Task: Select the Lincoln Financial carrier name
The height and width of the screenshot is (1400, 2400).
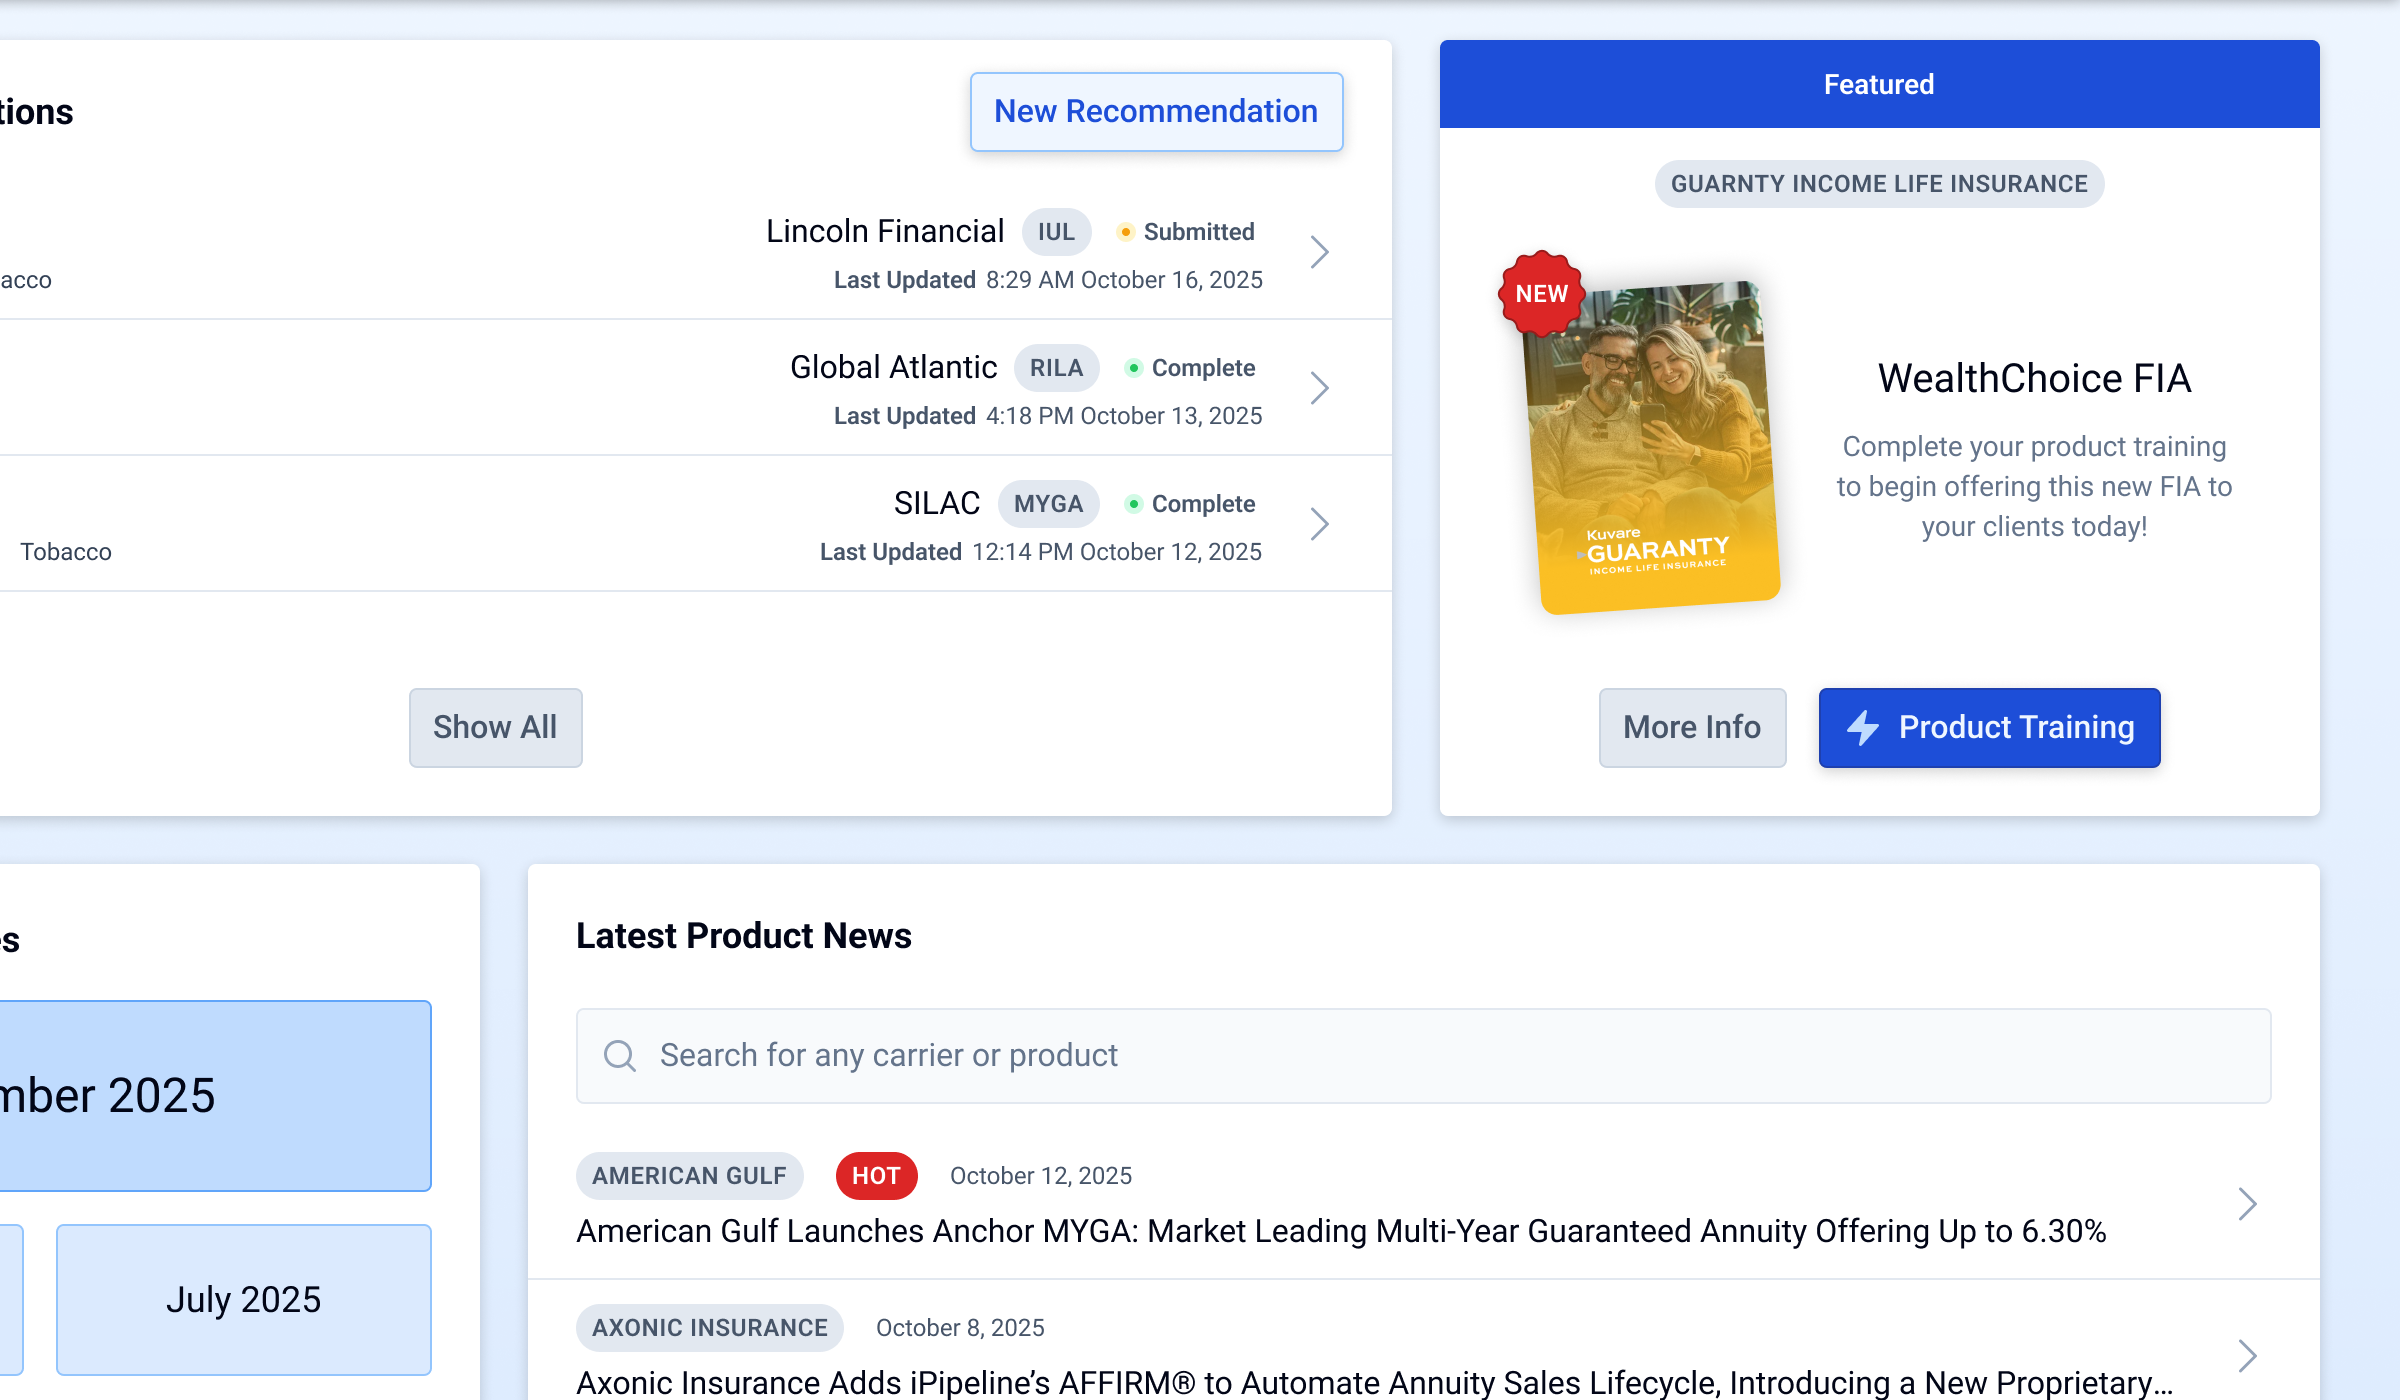Action: pyautogui.click(x=885, y=232)
